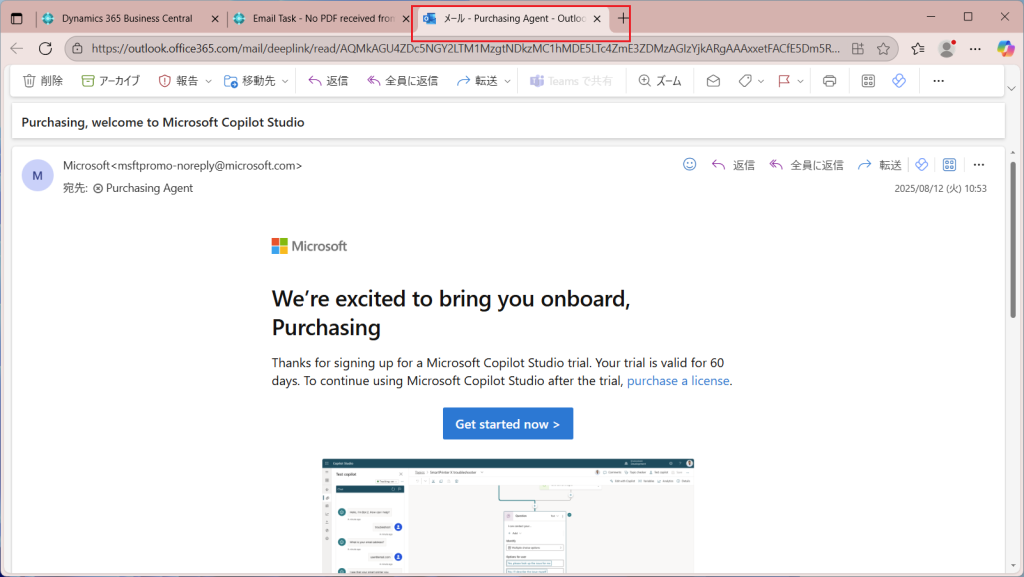
Task: Click the subject line "Purchasing, welcome to Microsoft Copilot Studio"
Action: 163,122
